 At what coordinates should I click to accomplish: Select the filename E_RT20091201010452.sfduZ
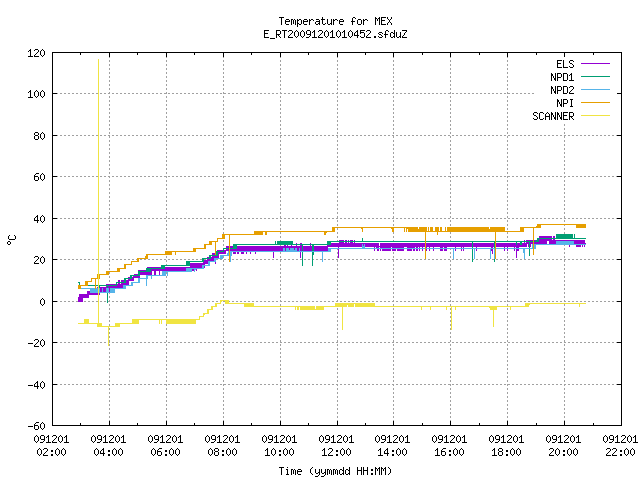(x=335, y=34)
